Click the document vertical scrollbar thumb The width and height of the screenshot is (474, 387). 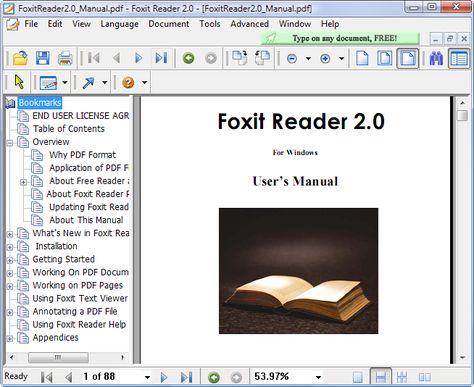click(462, 115)
